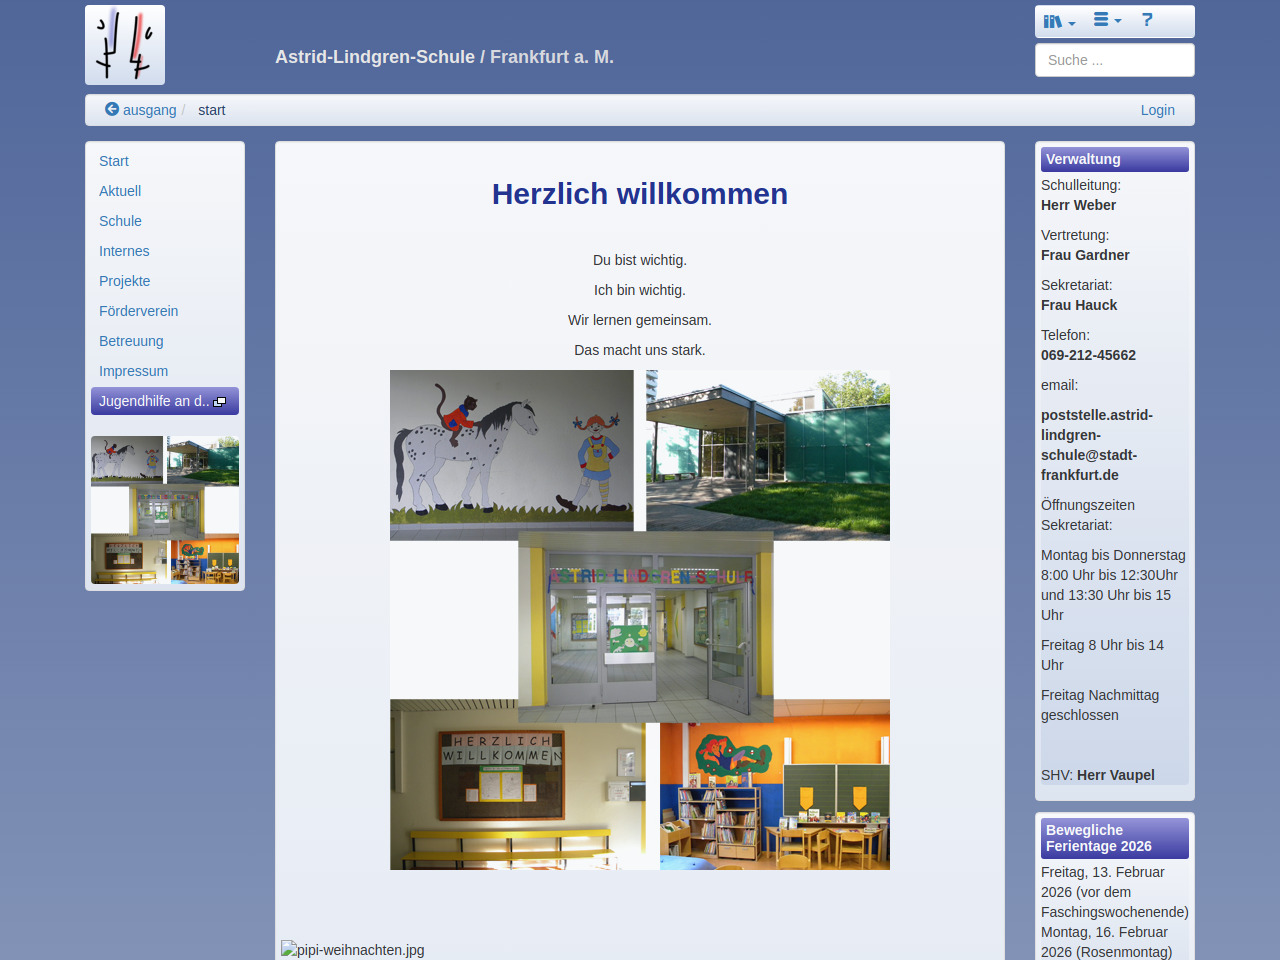Open the books library dropdown
This screenshot has height=960, width=1280.
(x=1059, y=21)
